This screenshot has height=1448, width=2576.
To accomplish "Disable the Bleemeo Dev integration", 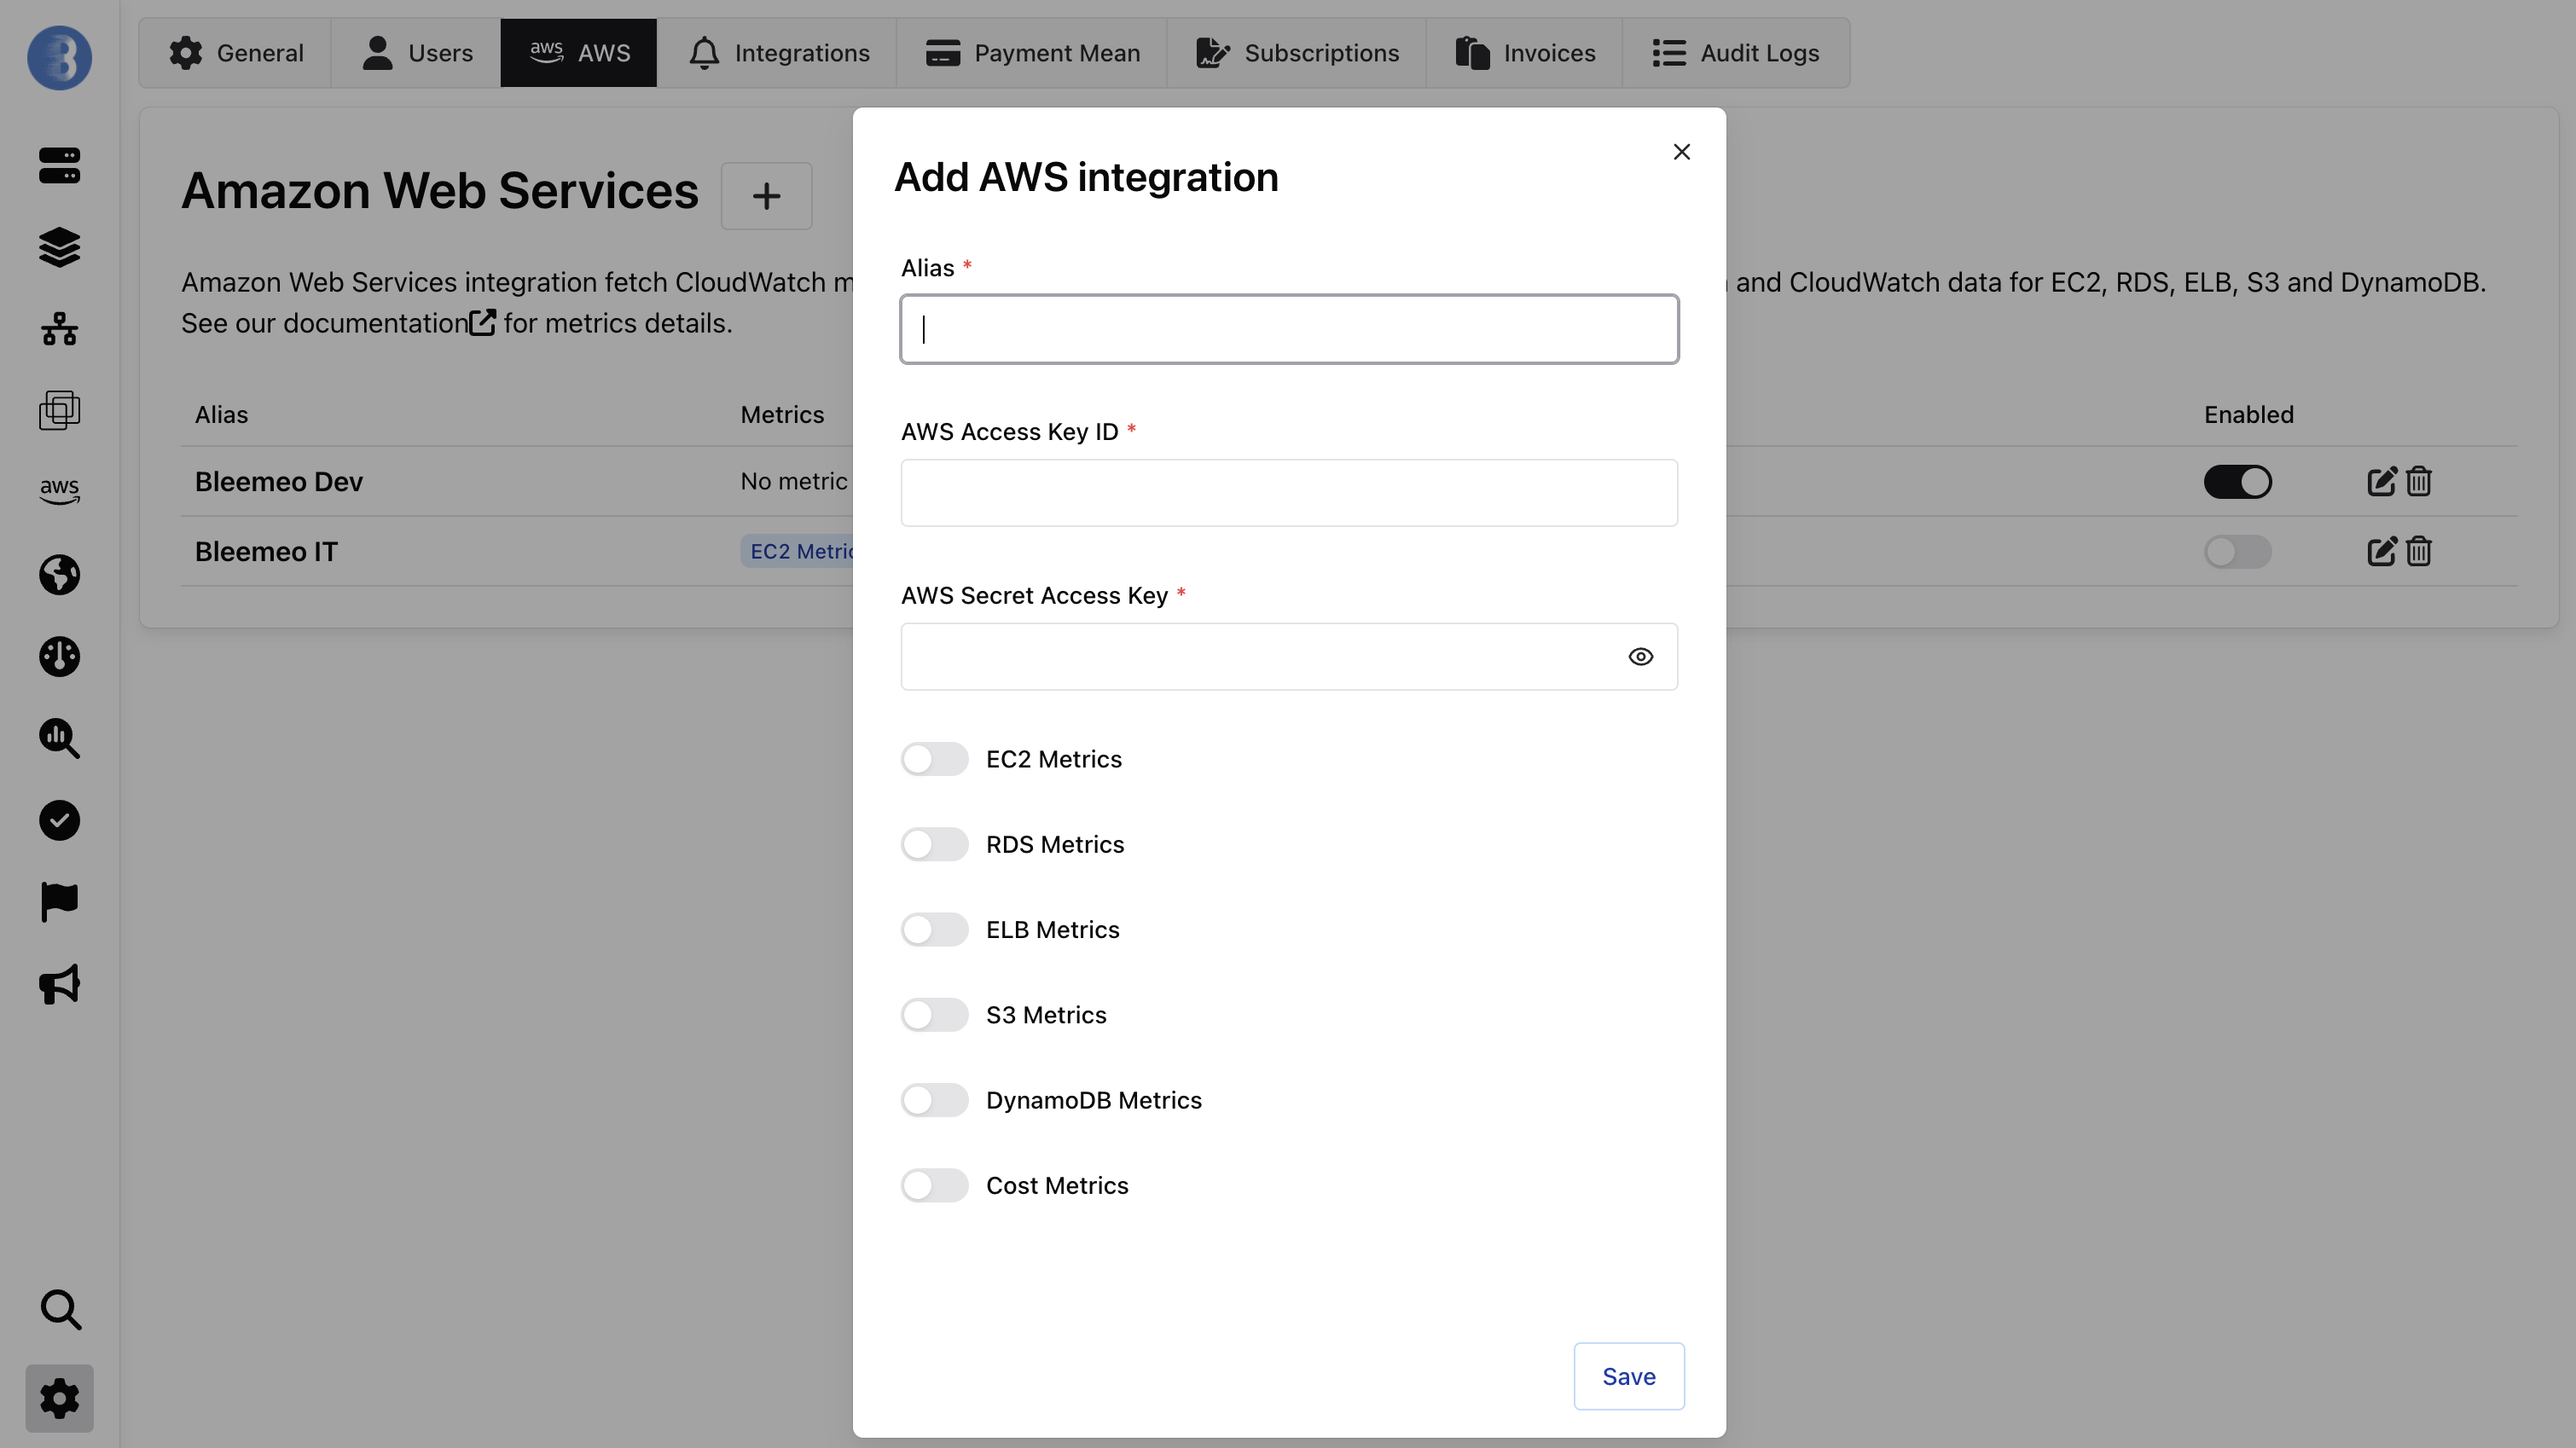I will [2238, 481].
